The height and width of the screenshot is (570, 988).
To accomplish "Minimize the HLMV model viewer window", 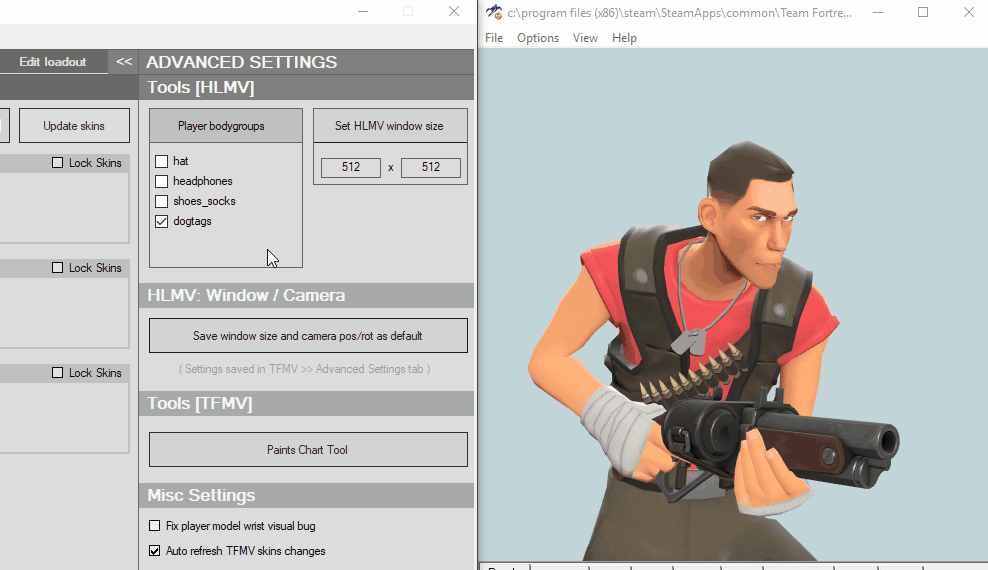I will [878, 12].
